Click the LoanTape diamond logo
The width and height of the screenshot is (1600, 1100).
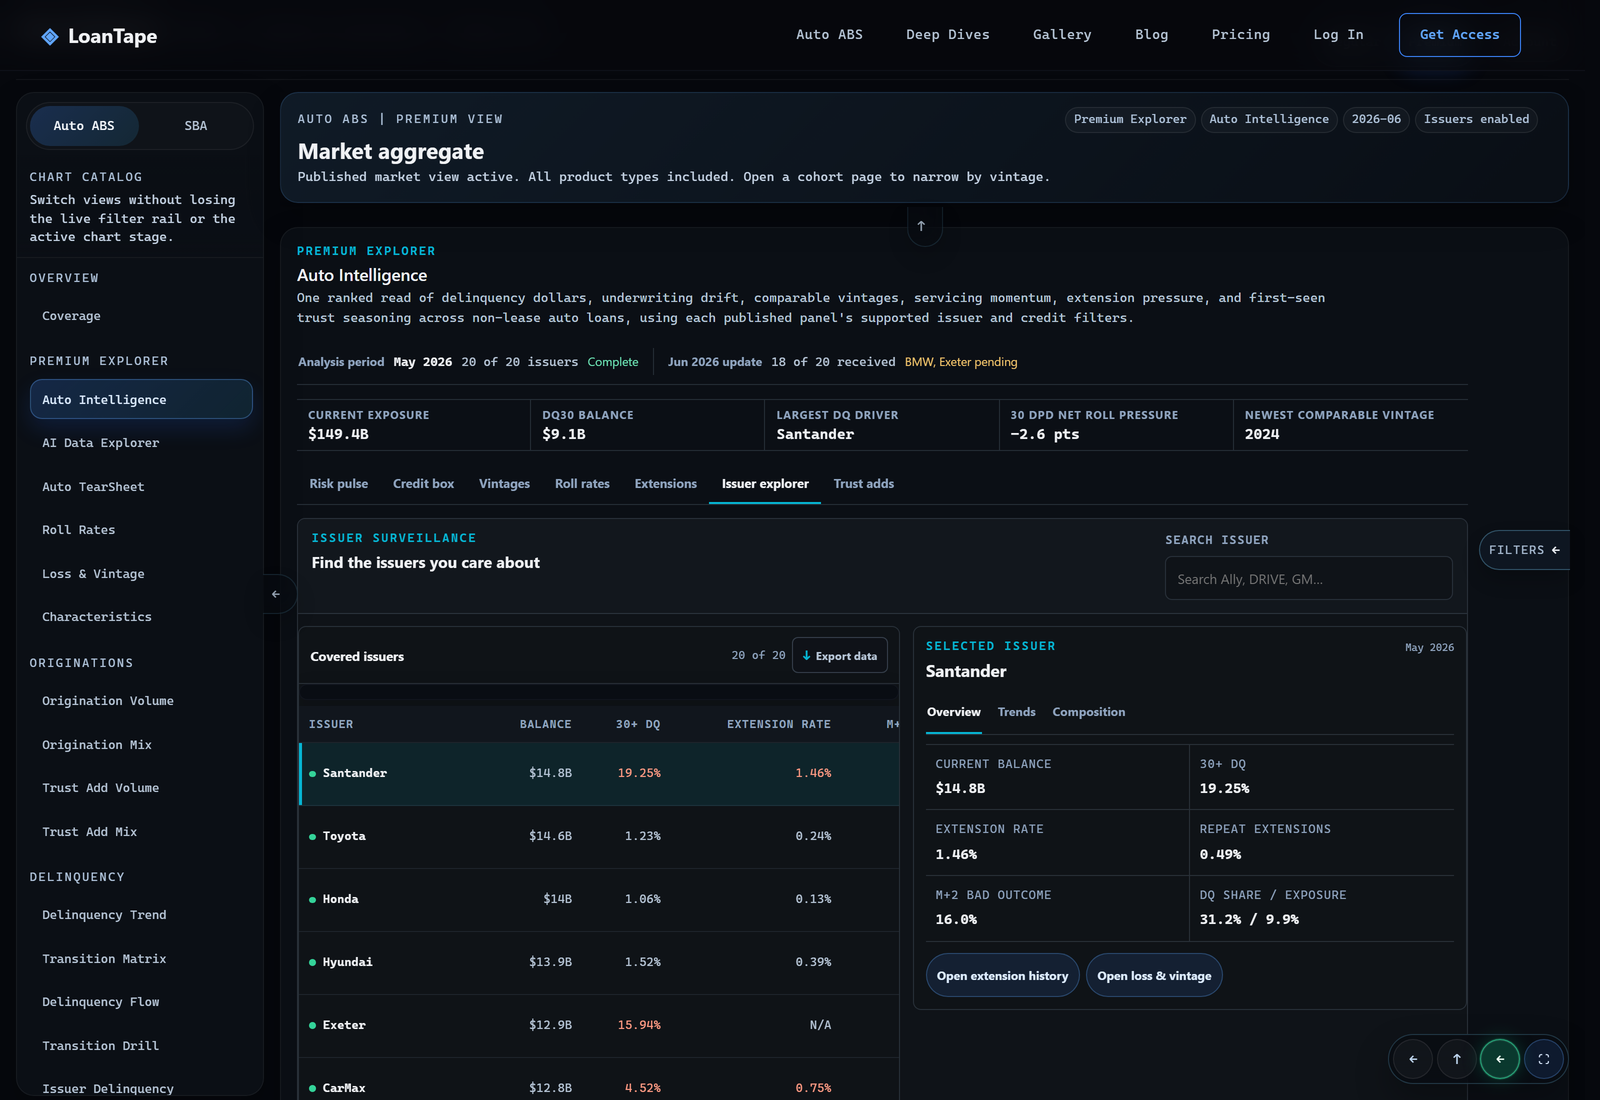(50, 37)
